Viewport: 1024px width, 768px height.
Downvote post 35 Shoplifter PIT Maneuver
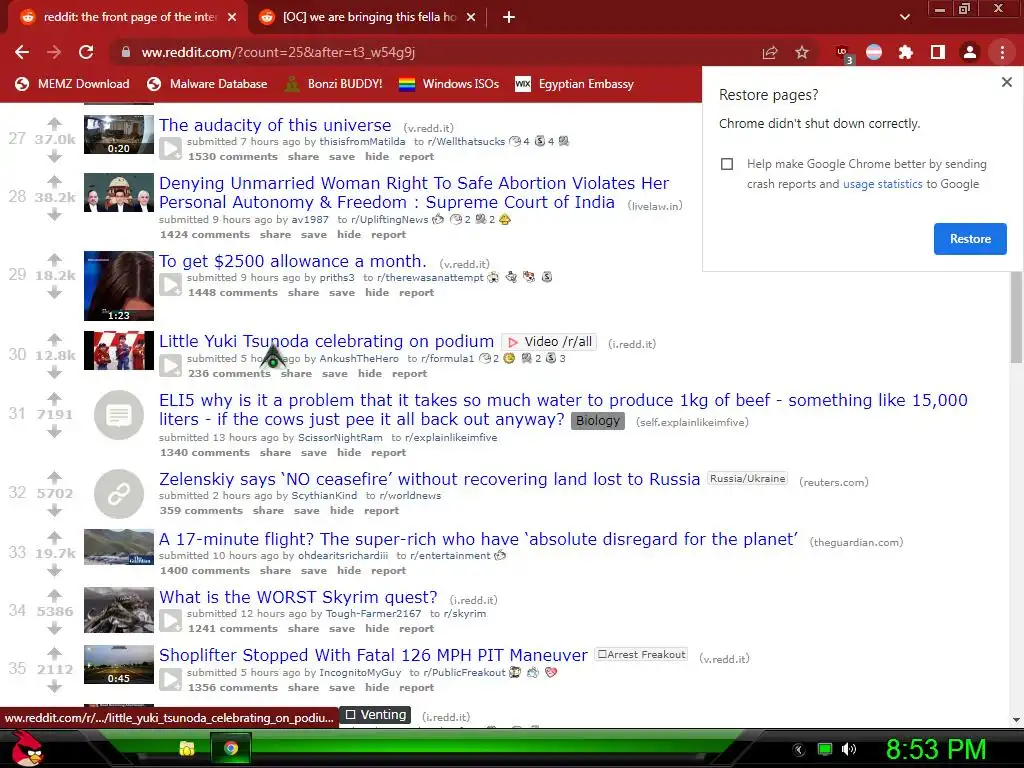point(55,686)
